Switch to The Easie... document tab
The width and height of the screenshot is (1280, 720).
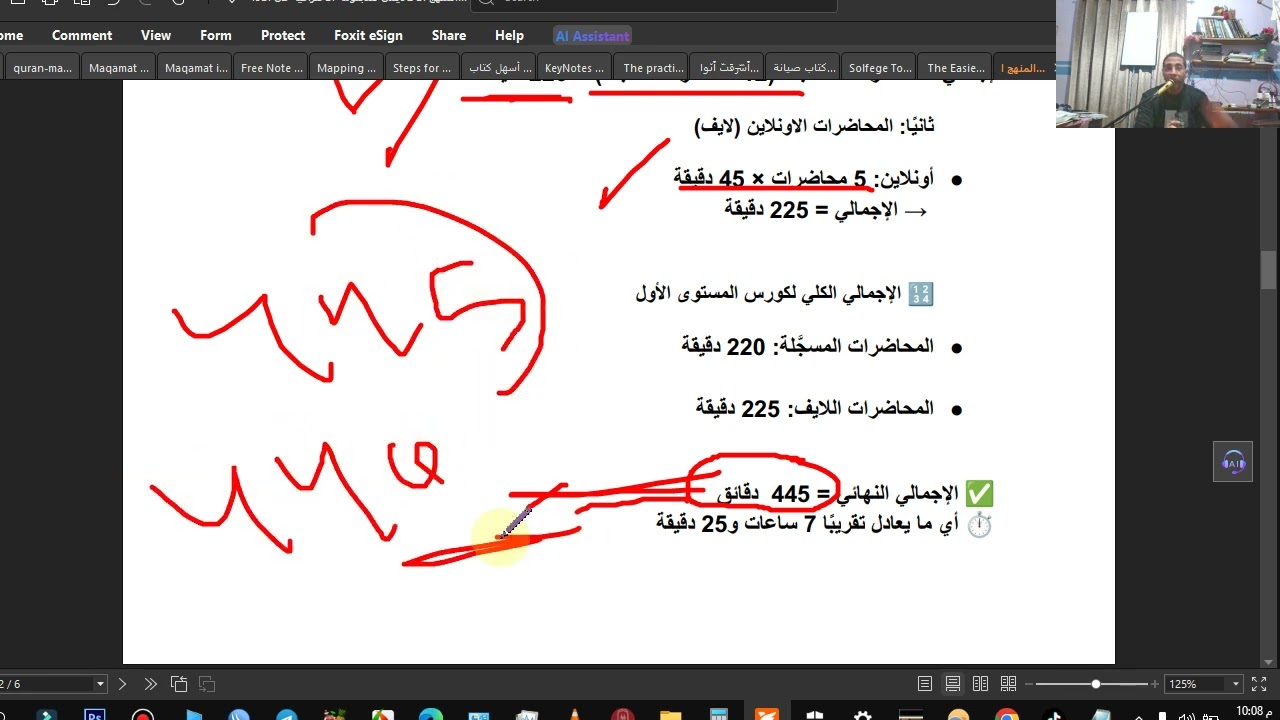(956, 68)
